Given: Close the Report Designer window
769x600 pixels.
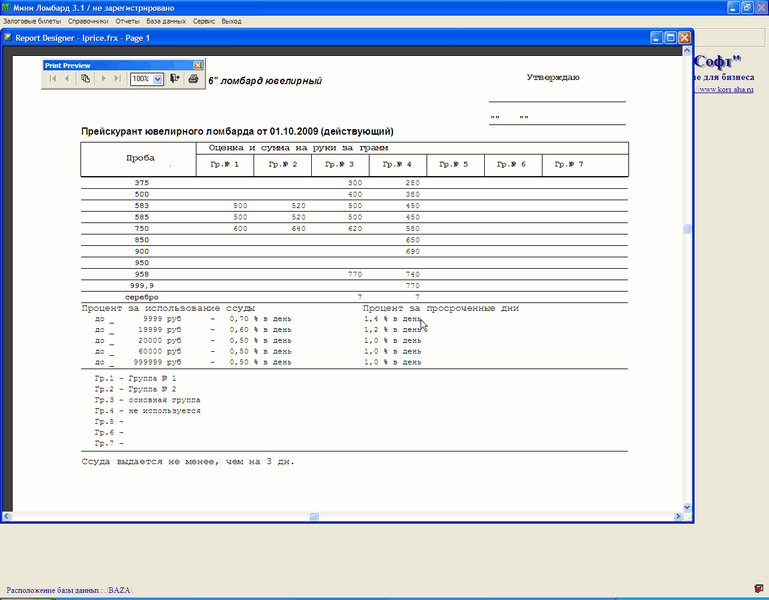Looking at the screenshot, I should (684, 37).
